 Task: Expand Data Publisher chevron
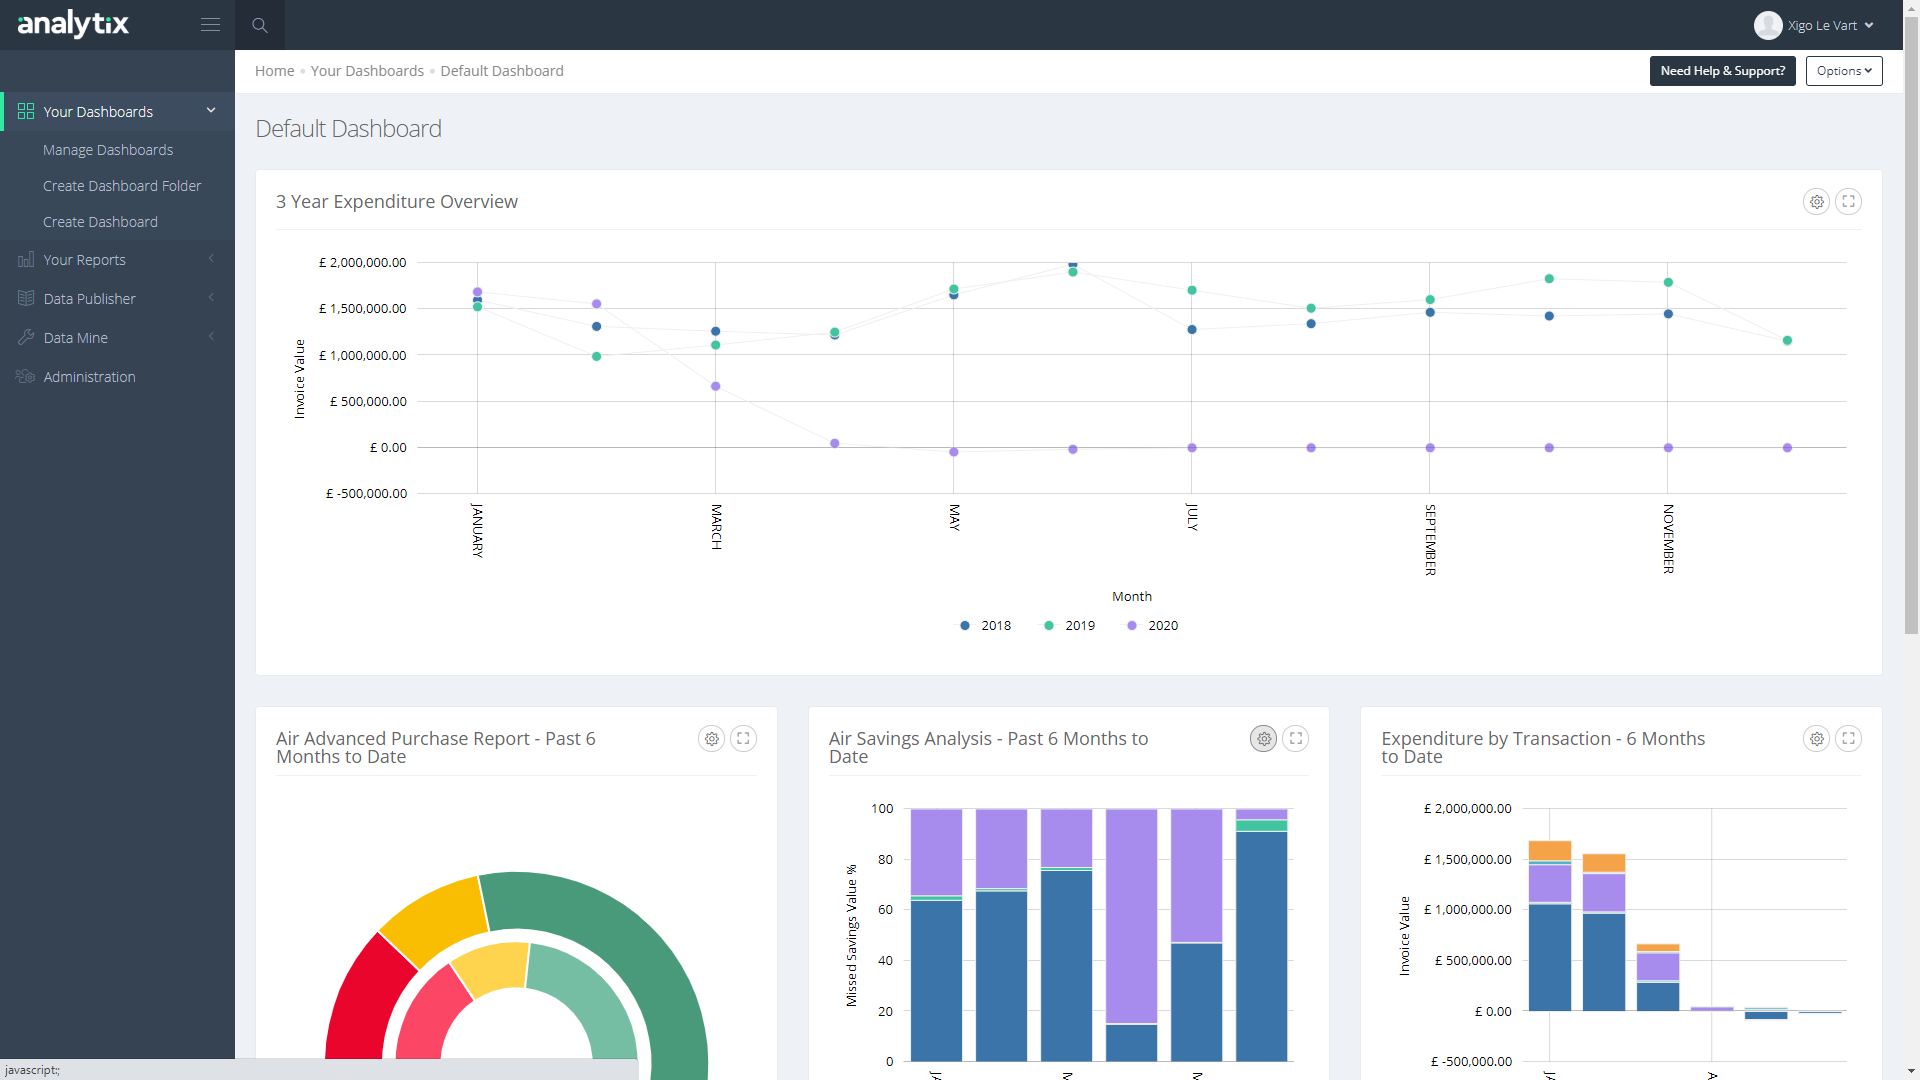[211, 298]
